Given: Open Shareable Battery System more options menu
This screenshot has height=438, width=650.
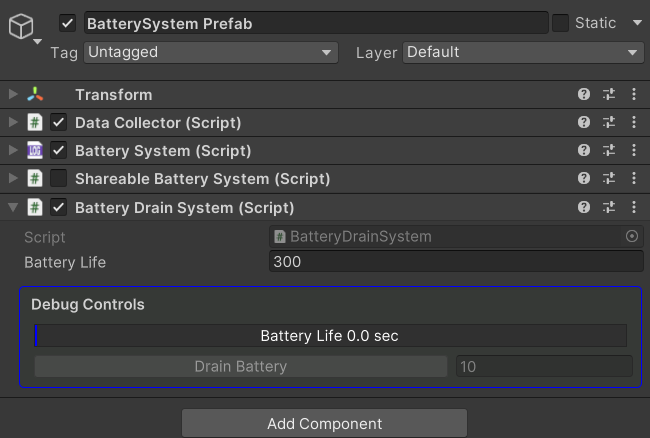Looking at the screenshot, I should point(634,178).
